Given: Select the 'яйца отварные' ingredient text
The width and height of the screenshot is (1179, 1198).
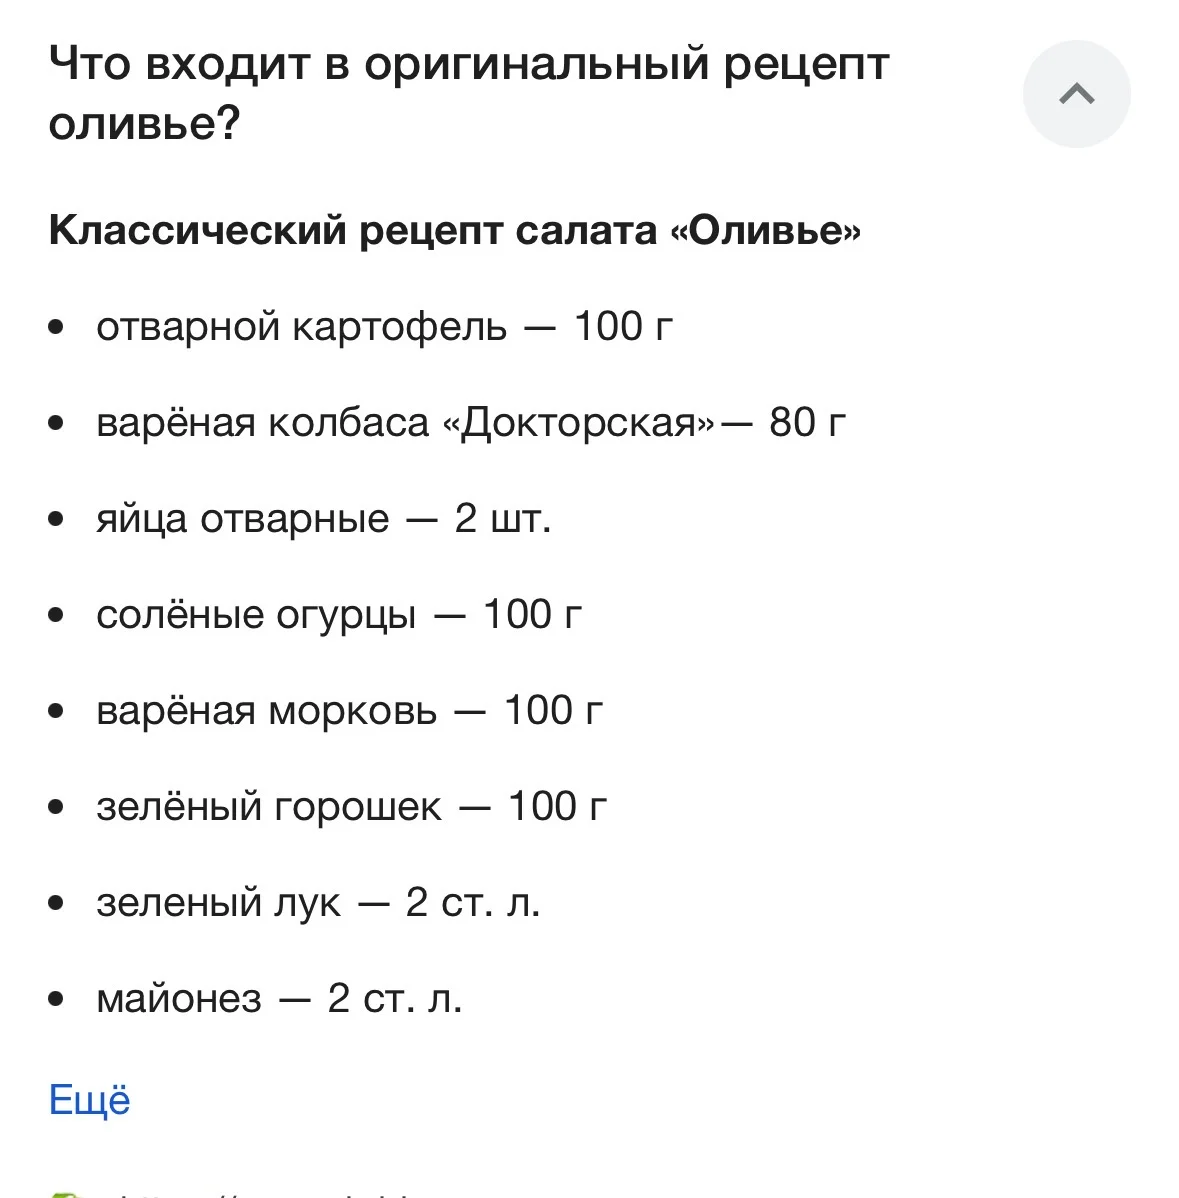Looking at the screenshot, I should pos(242,519).
